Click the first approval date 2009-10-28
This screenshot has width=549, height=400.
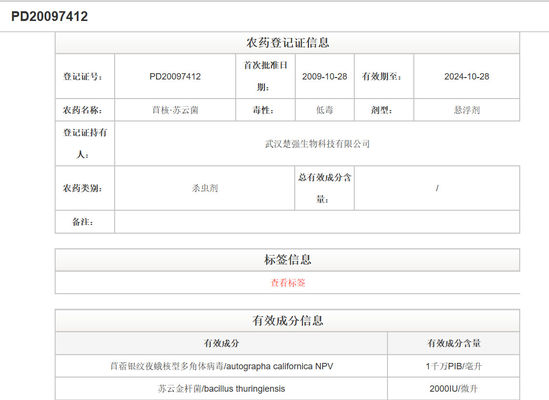(325, 76)
